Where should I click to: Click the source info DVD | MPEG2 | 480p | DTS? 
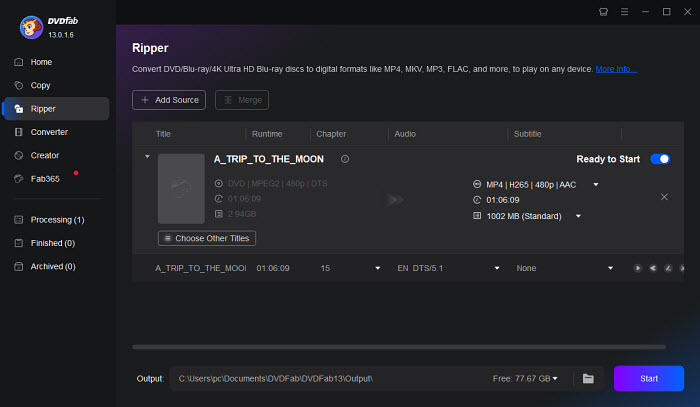click(x=277, y=183)
